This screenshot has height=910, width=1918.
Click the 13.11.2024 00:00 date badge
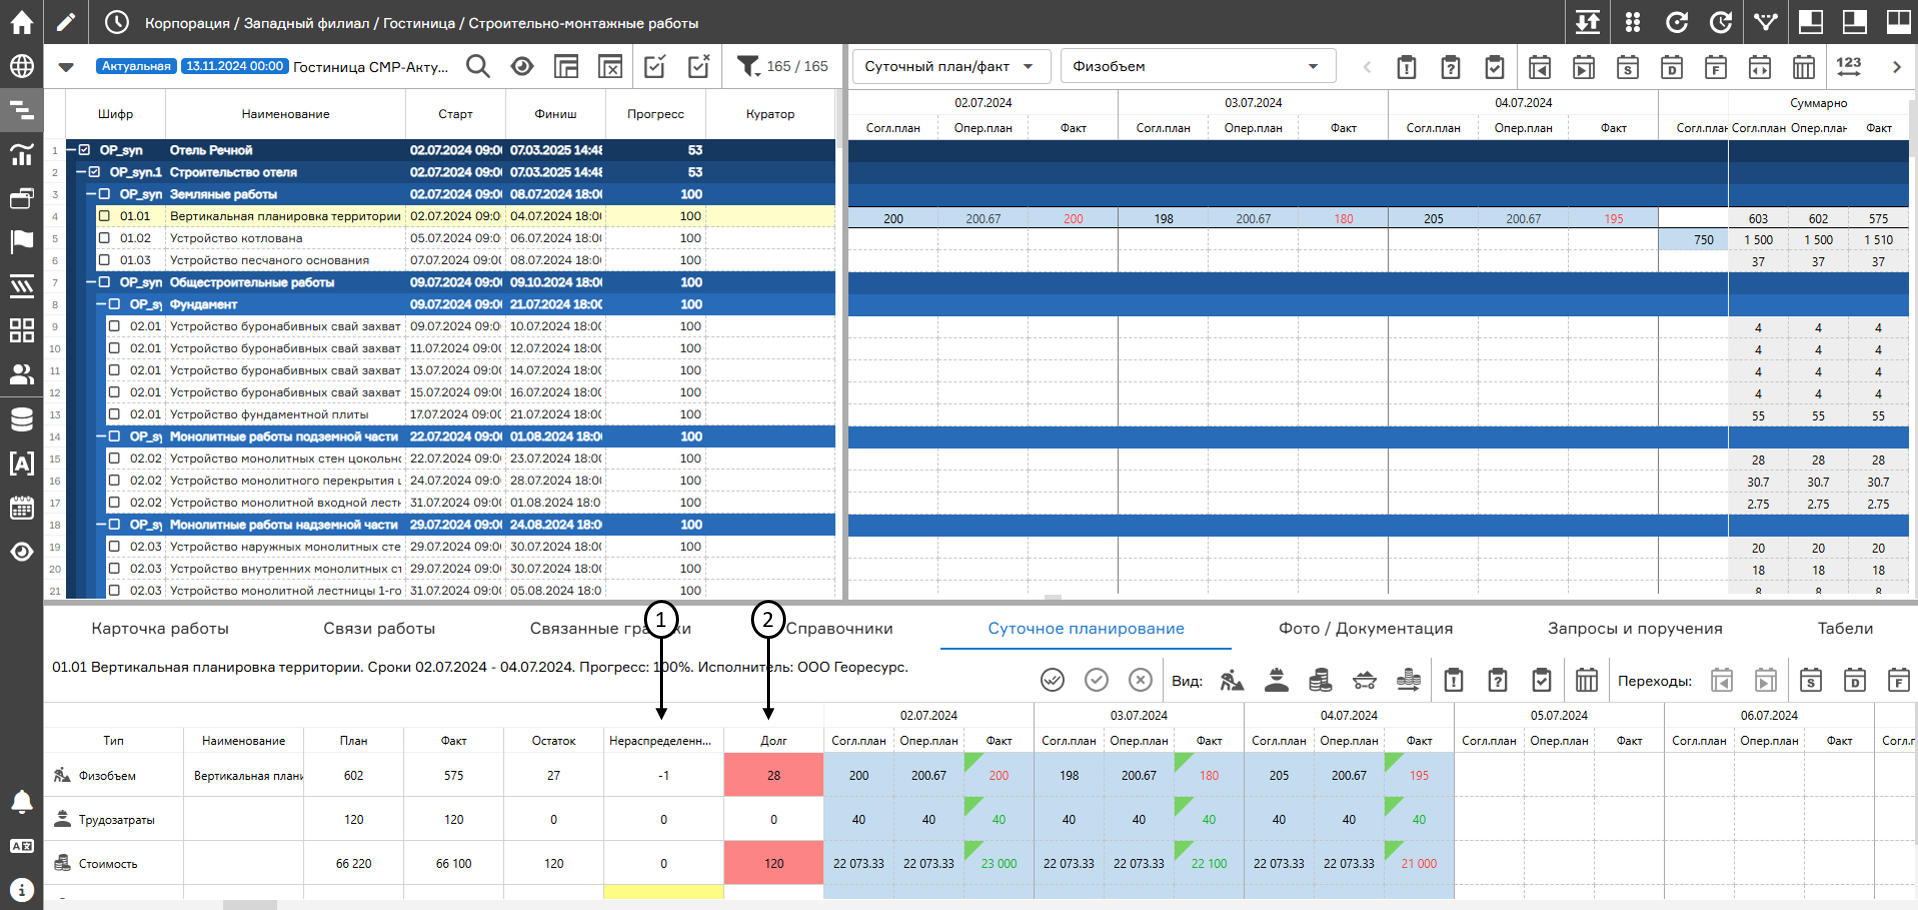coord(236,66)
